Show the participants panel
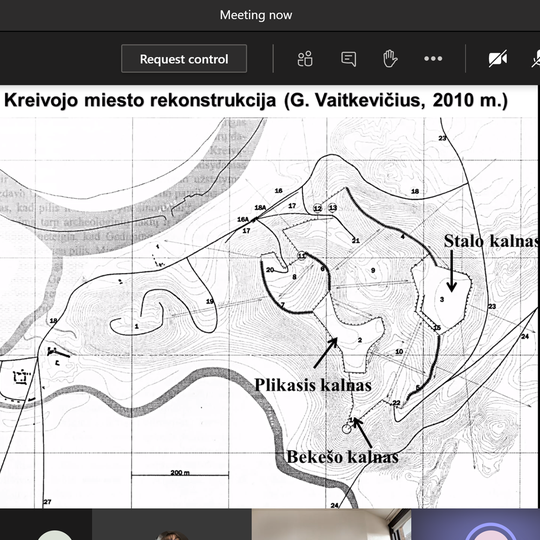540x540 pixels. point(305,59)
